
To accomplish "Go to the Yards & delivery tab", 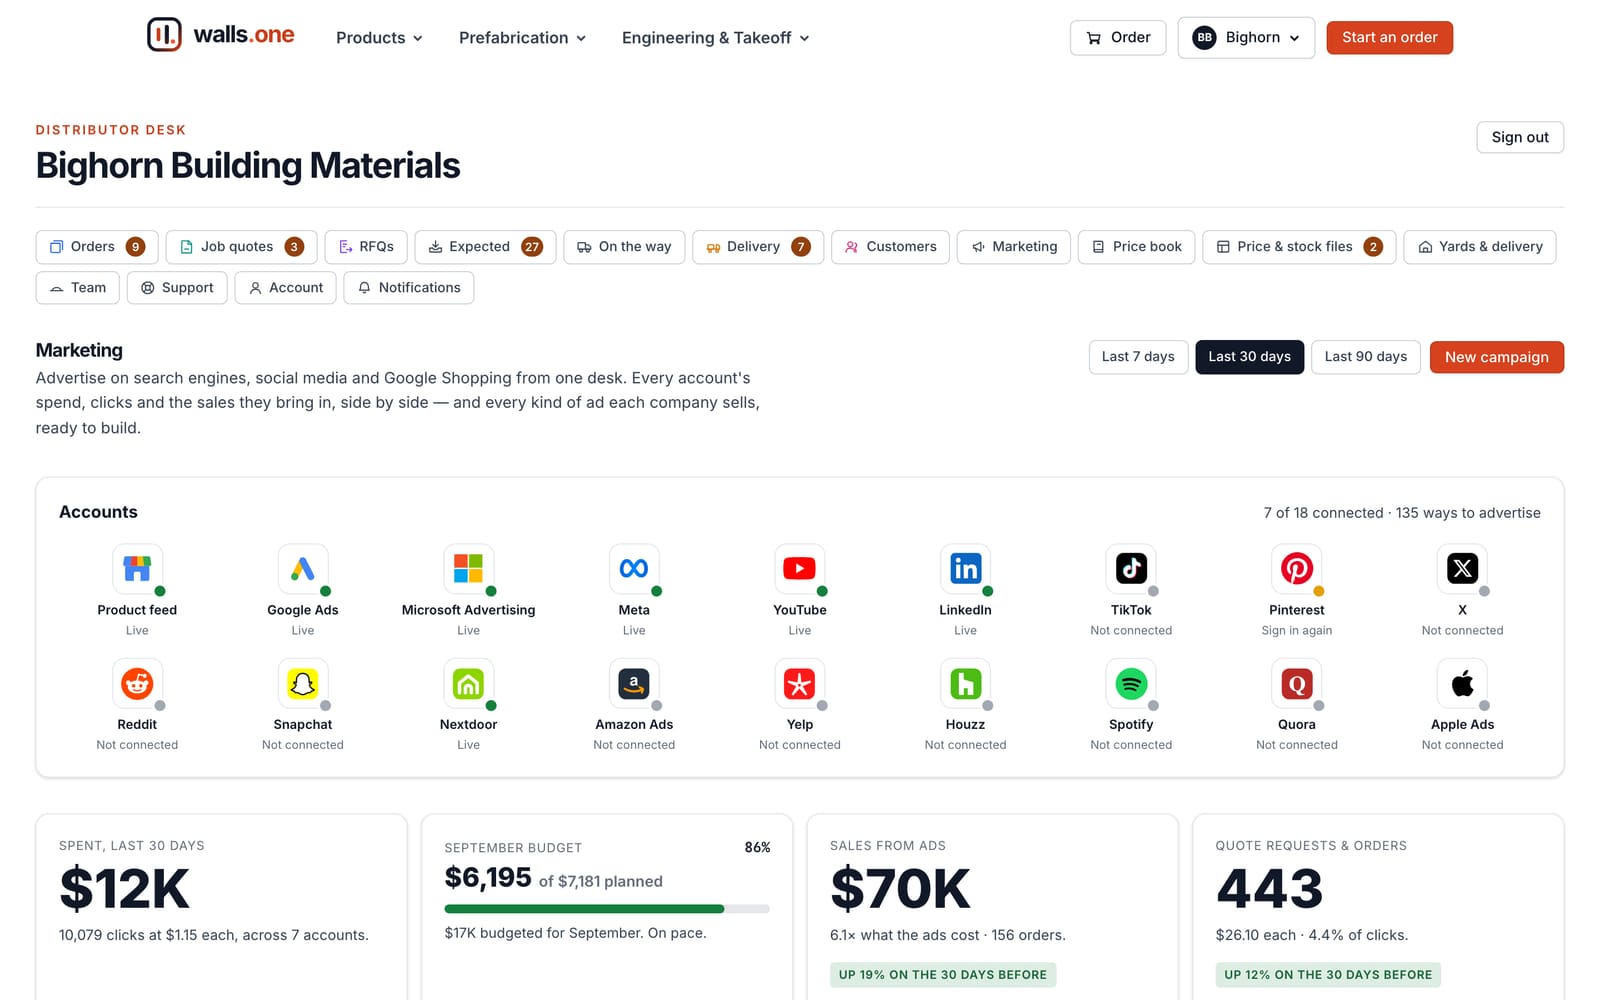I will 1480,247.
